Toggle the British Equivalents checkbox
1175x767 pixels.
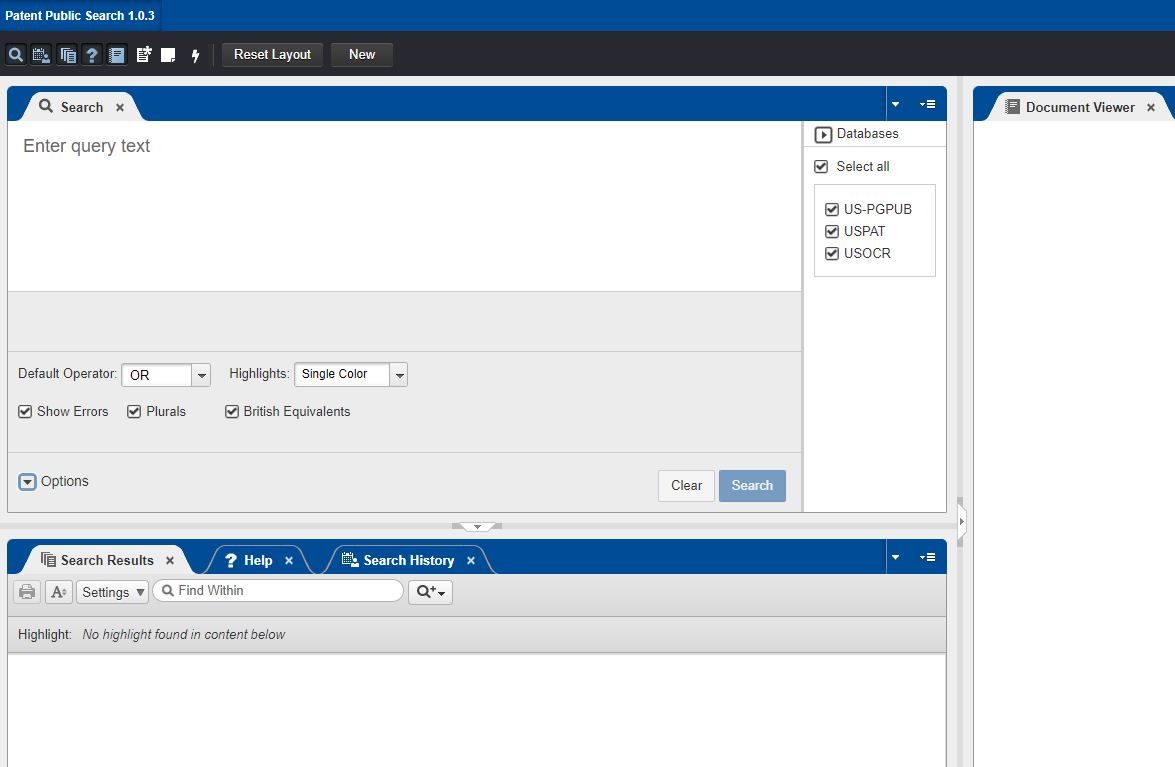232,411
